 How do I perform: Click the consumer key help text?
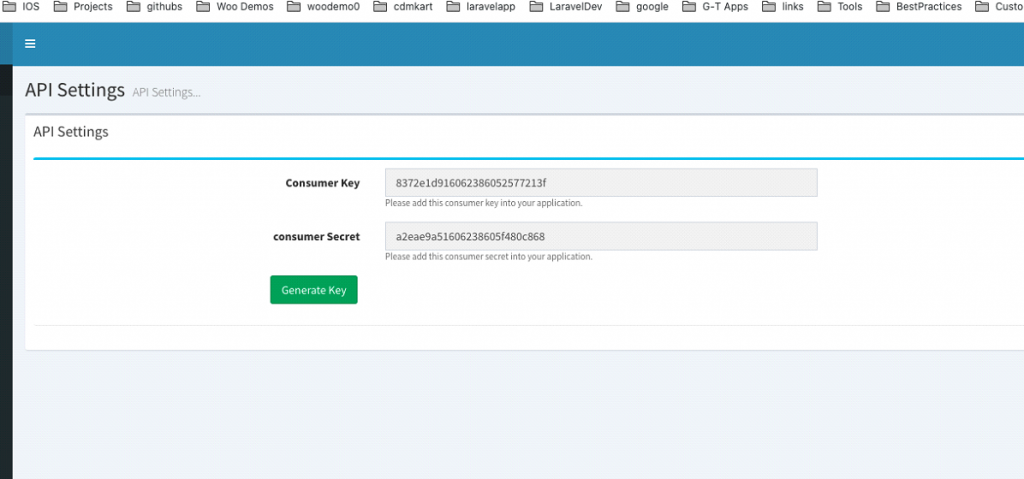483,203
